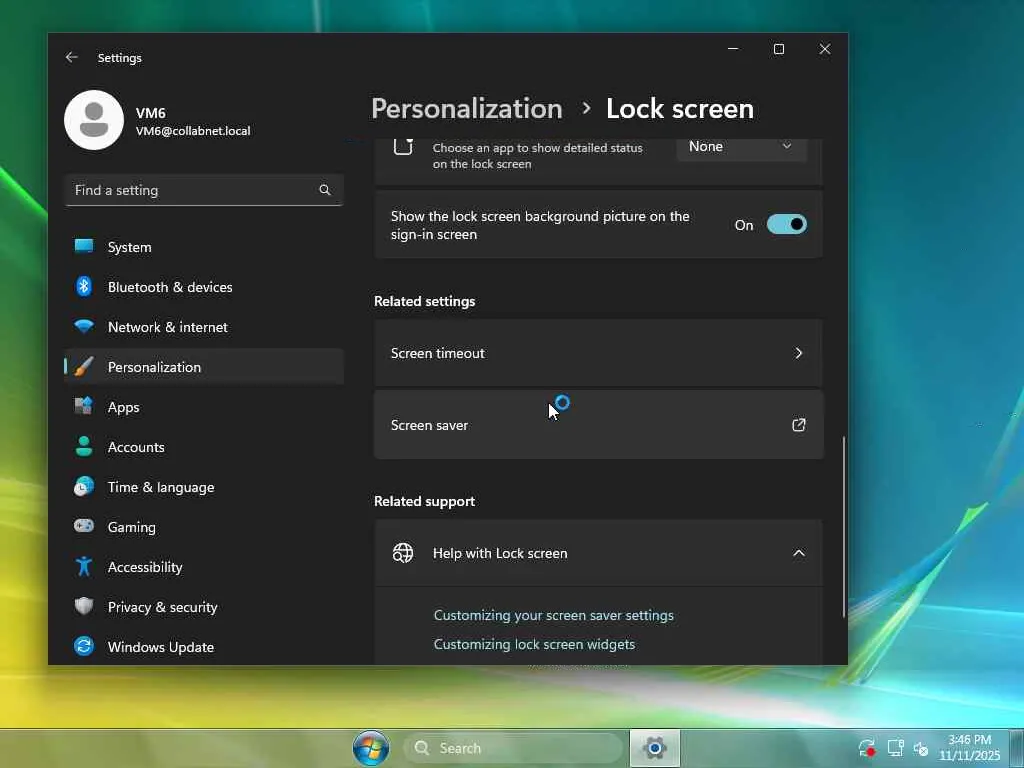Click the sync alert tray icon

click(867, 748)
